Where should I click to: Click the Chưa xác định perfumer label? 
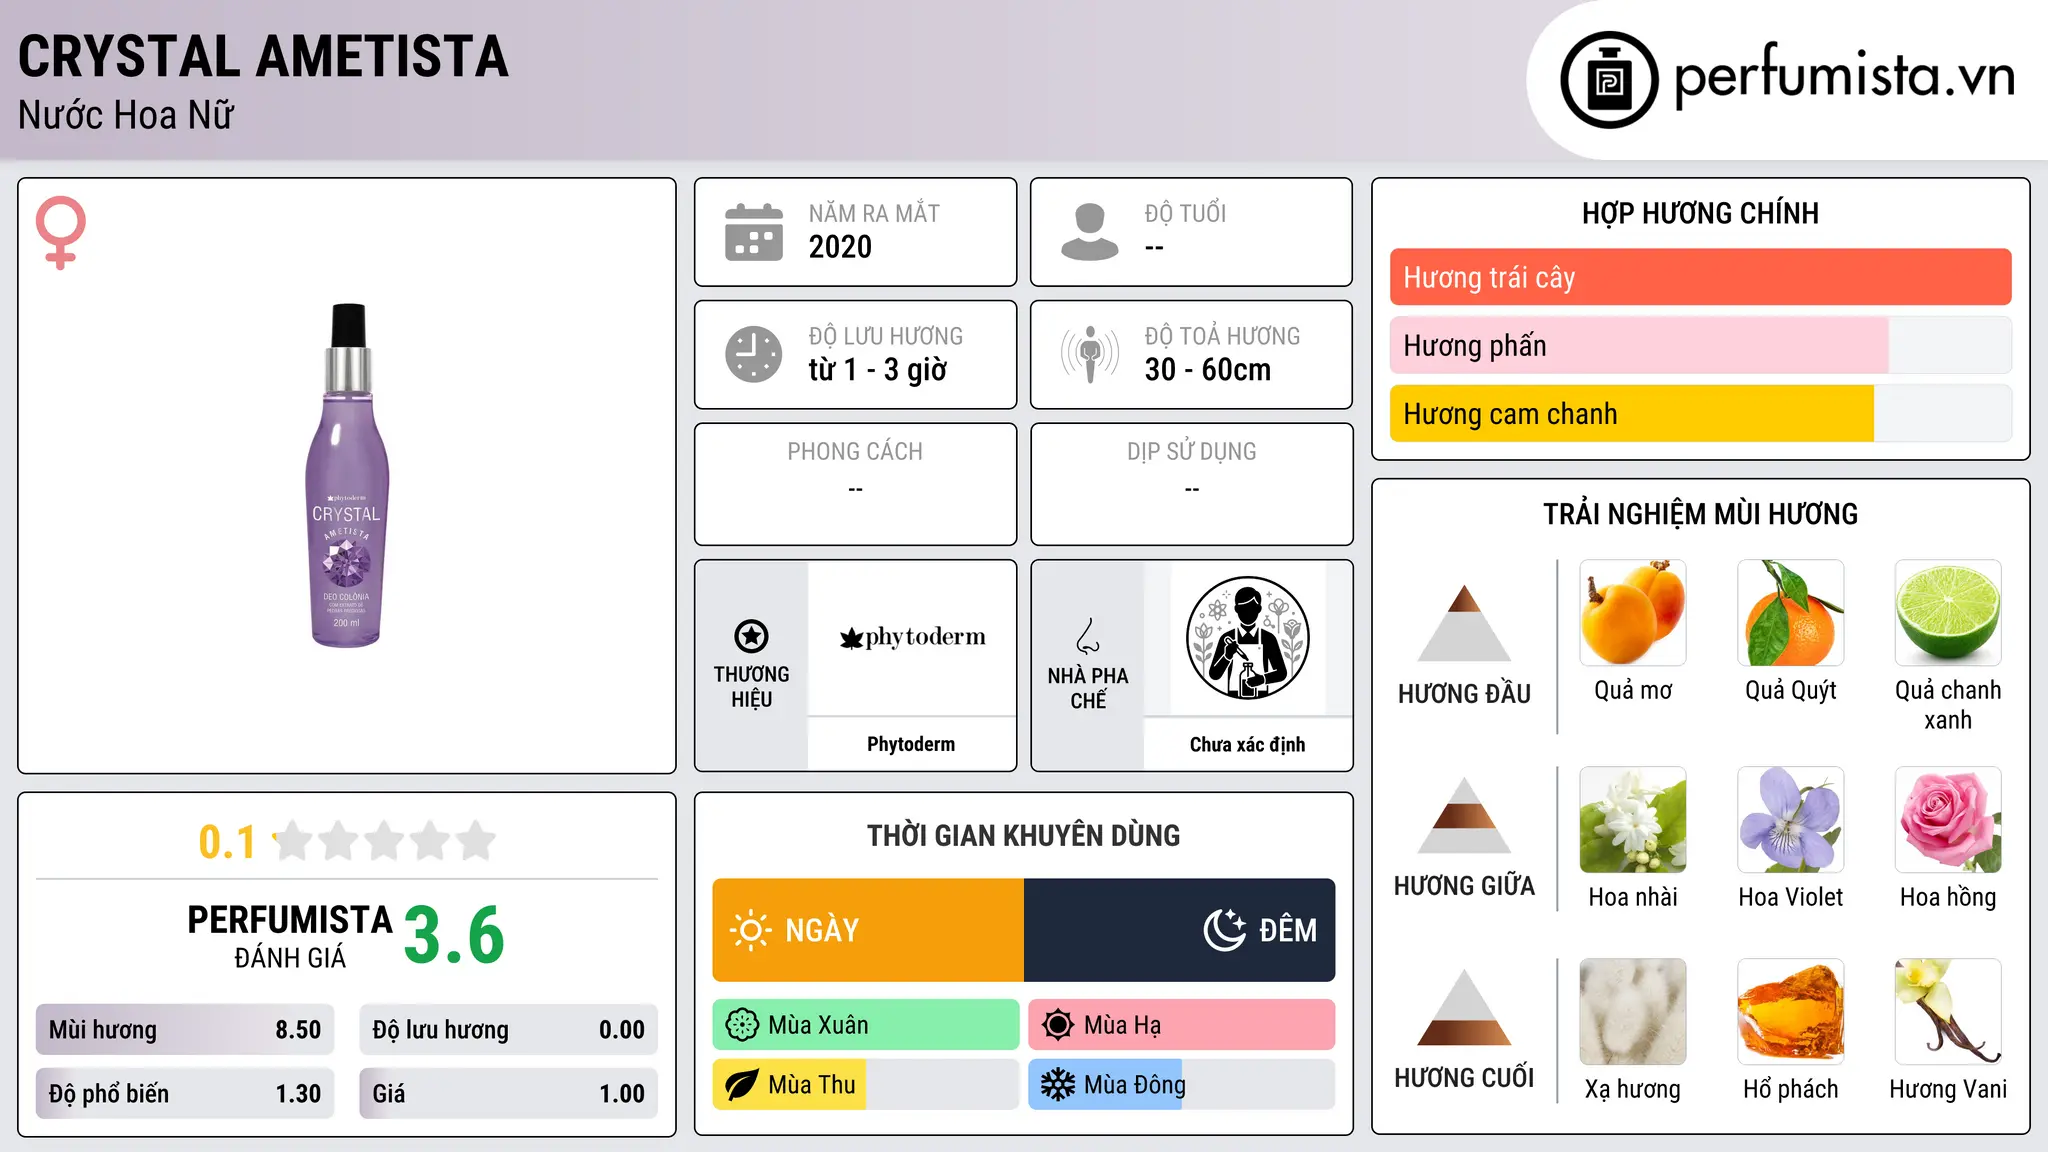[x=1247, y=744]
